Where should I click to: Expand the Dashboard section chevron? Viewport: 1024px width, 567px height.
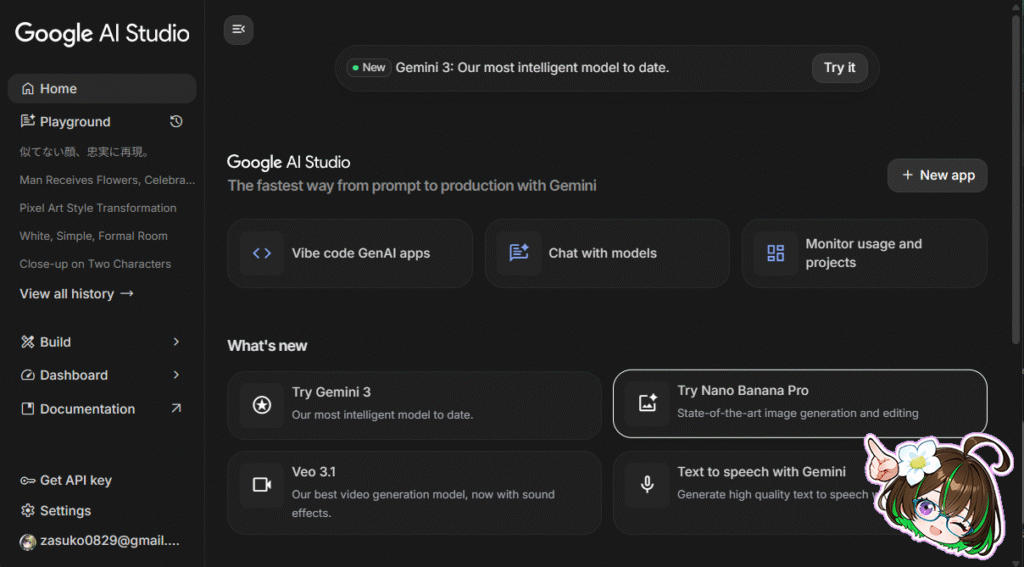(176, 375)
